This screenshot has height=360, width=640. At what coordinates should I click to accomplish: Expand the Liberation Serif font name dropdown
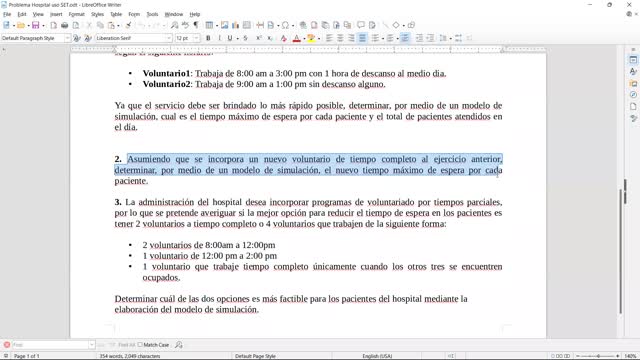[x=169, y=38]
